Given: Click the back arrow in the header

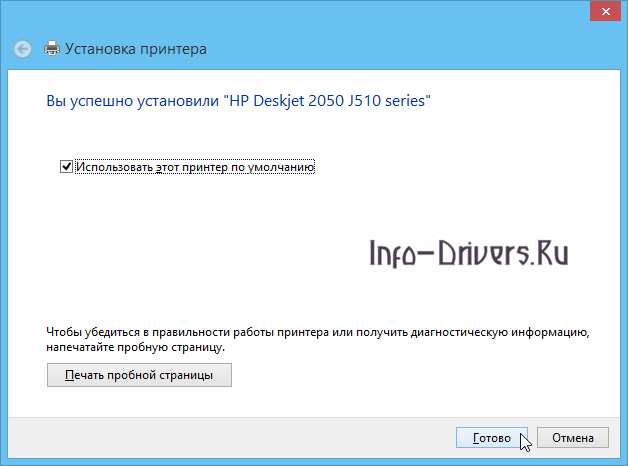Looking at the screenshot, I should click(23, 48).
